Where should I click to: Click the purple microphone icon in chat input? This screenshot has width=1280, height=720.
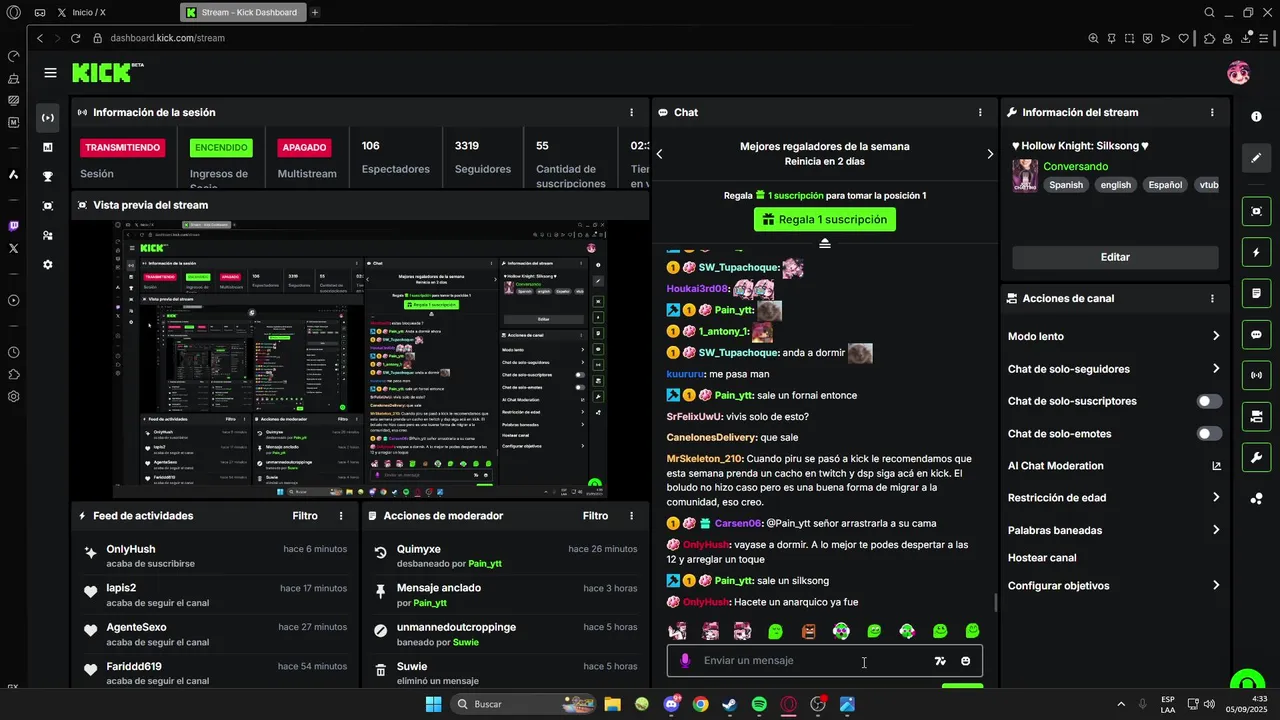pyautogui.click(x=685, y=661)
